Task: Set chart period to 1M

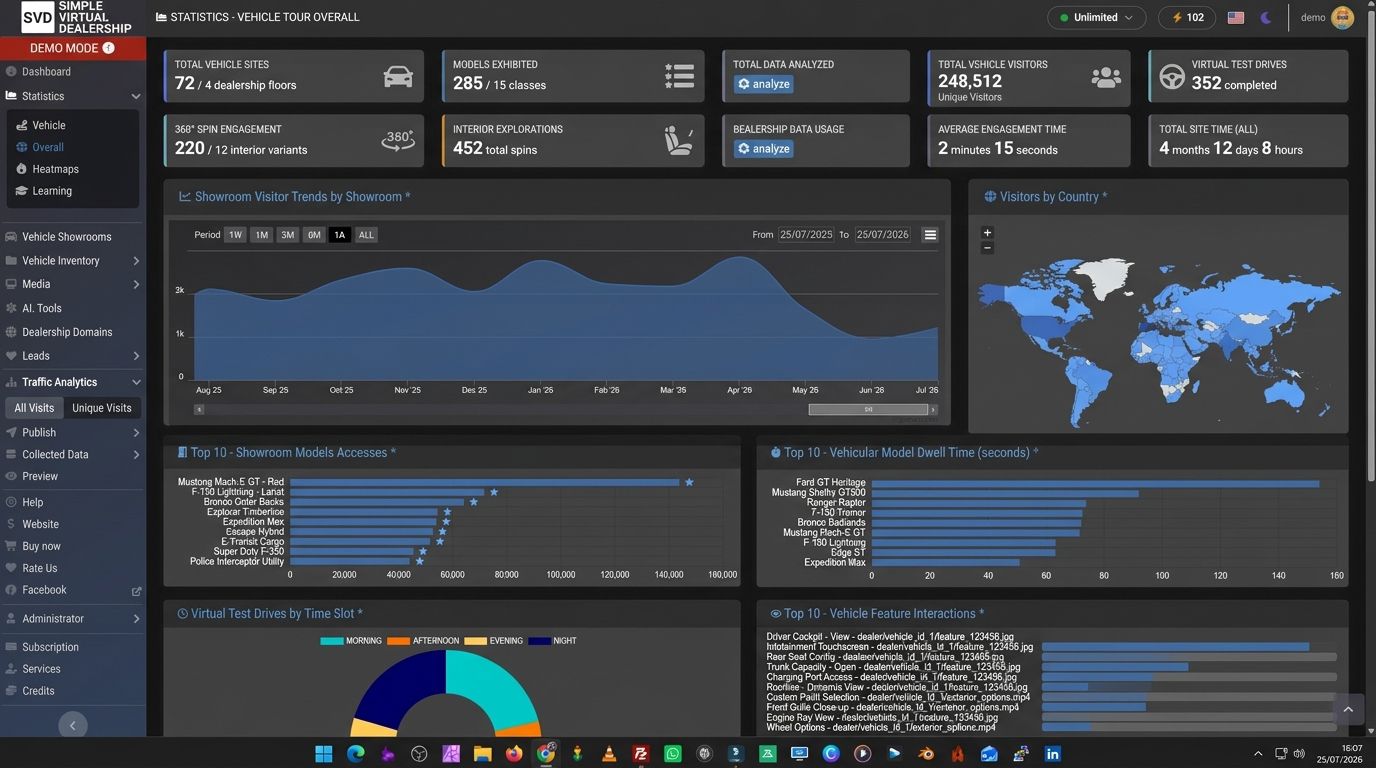Action: (x=261, y=235)
